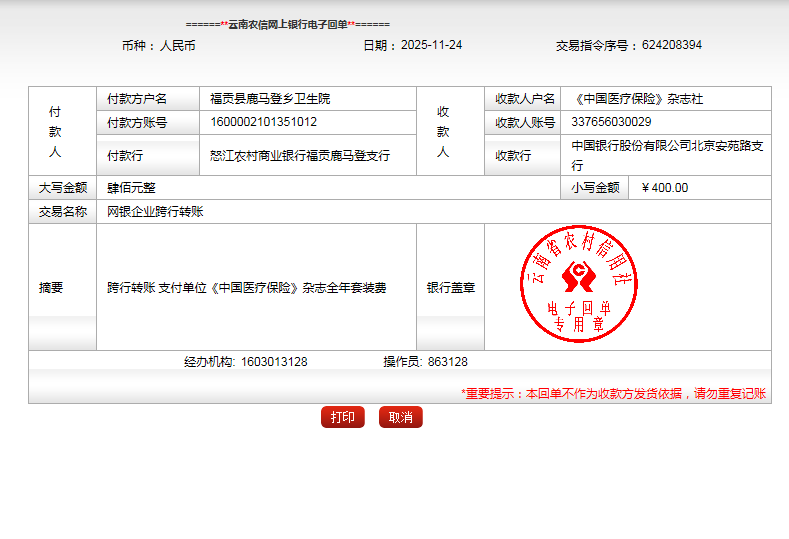The width and height of the screenshot is (789, 539).
Task: Click the amount in words 肆佰元整
Action: [131, 188]
